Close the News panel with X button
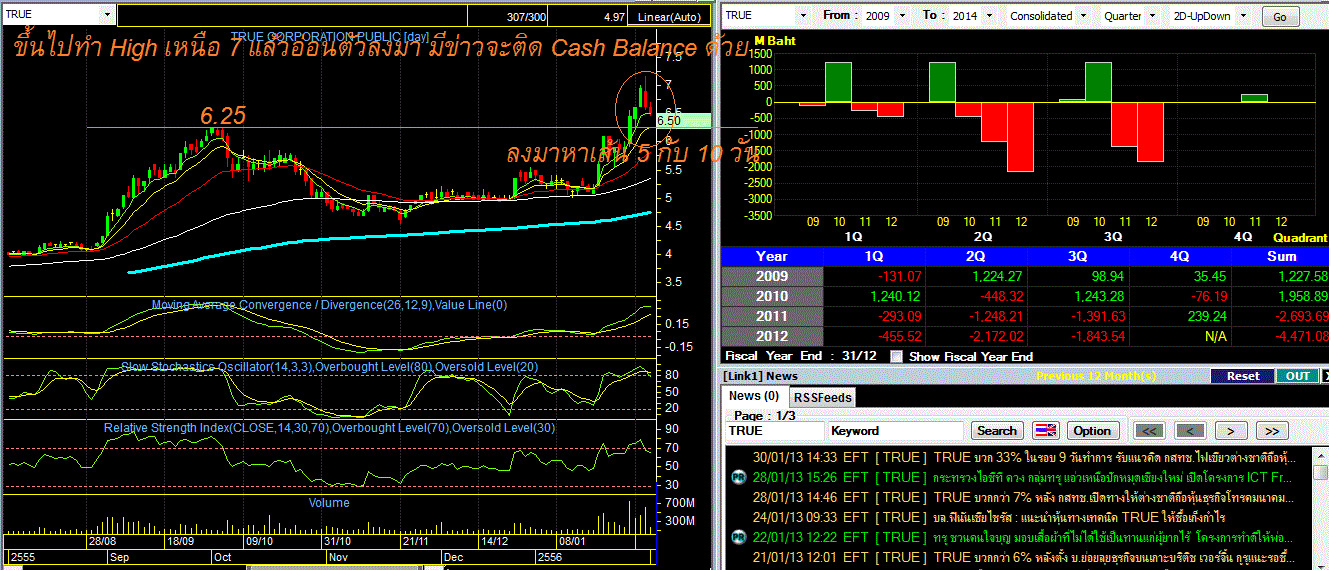Image resolution: width=1329 pixels, height=570 pixels. 1324,376
